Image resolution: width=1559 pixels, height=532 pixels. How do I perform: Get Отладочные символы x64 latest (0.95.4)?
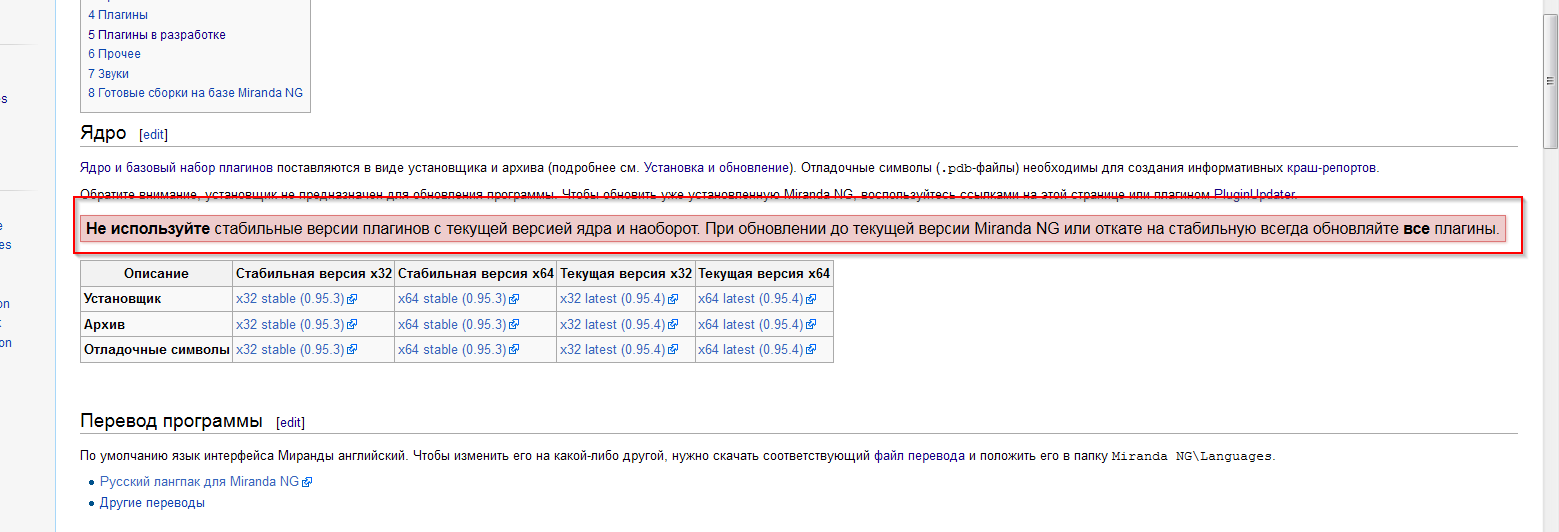pos(757,350)
